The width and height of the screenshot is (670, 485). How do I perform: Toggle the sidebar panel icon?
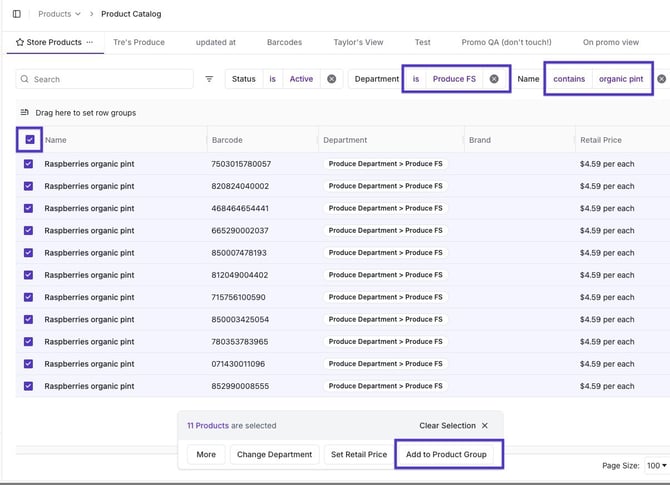tap(16, 14)
